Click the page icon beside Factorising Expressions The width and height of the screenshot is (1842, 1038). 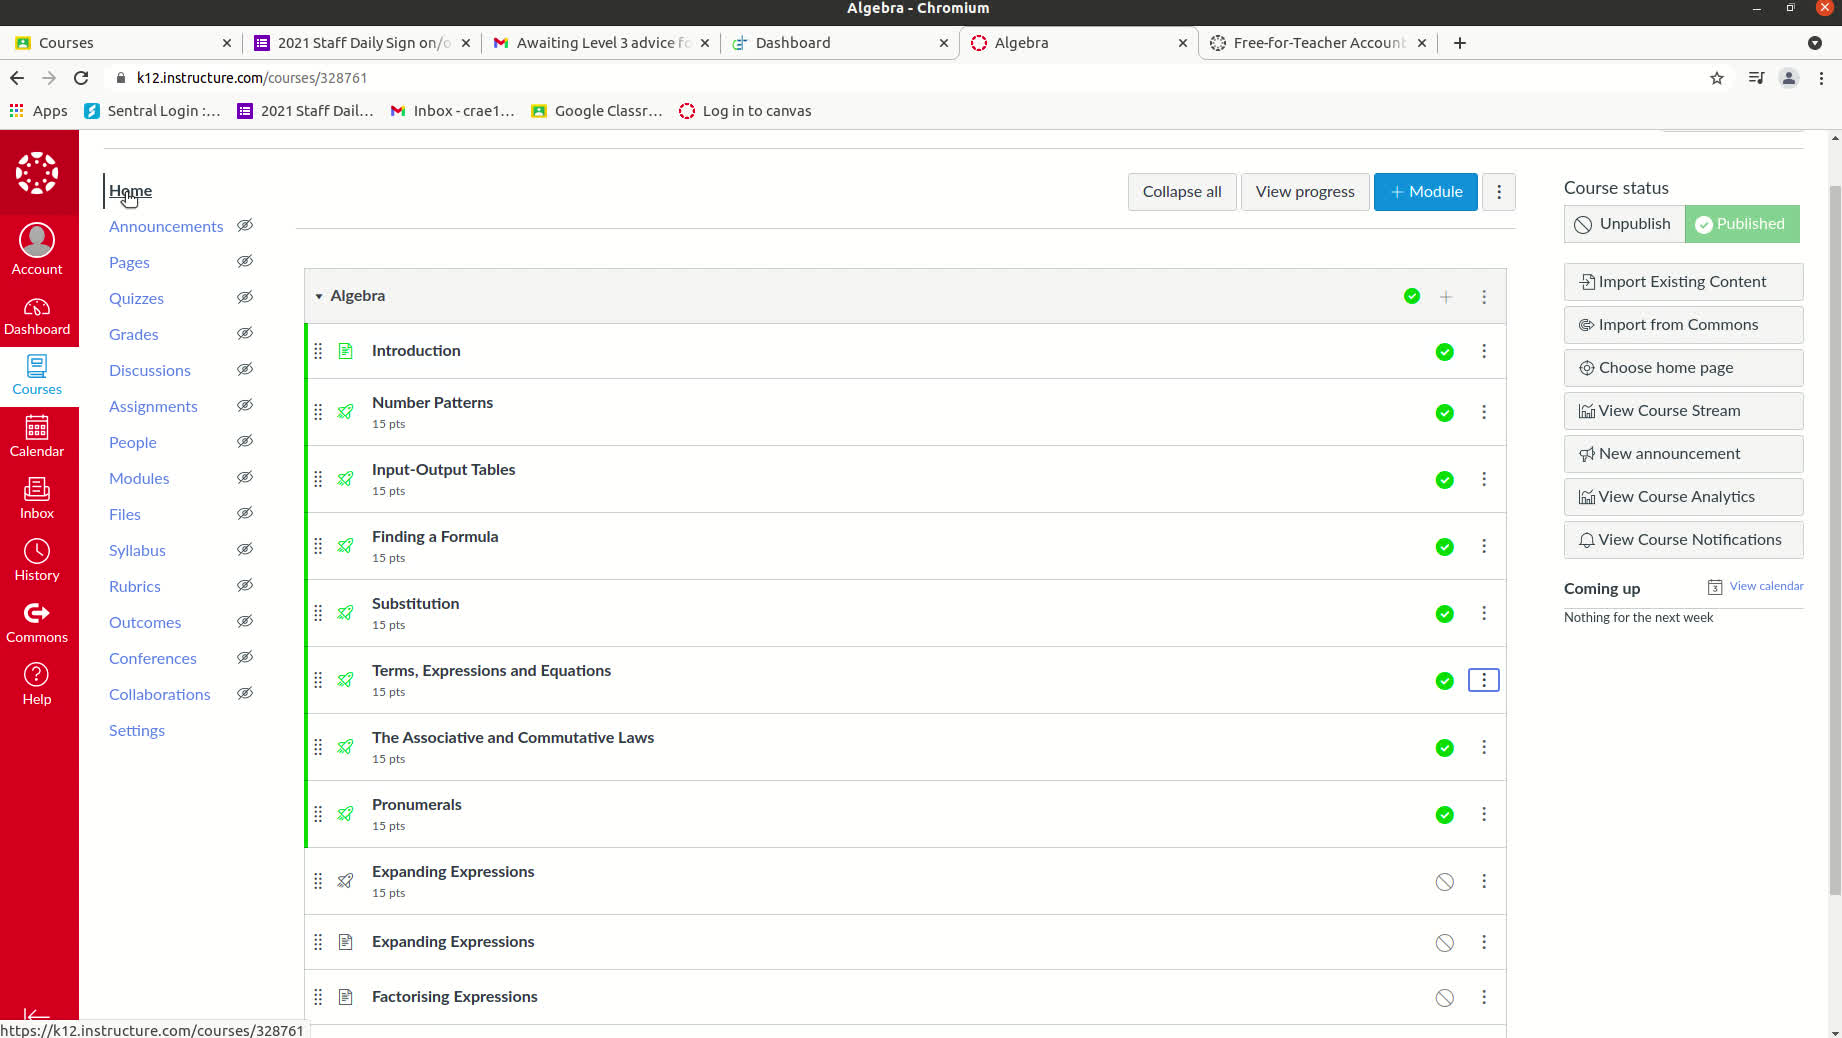click(x=345, y=997)
